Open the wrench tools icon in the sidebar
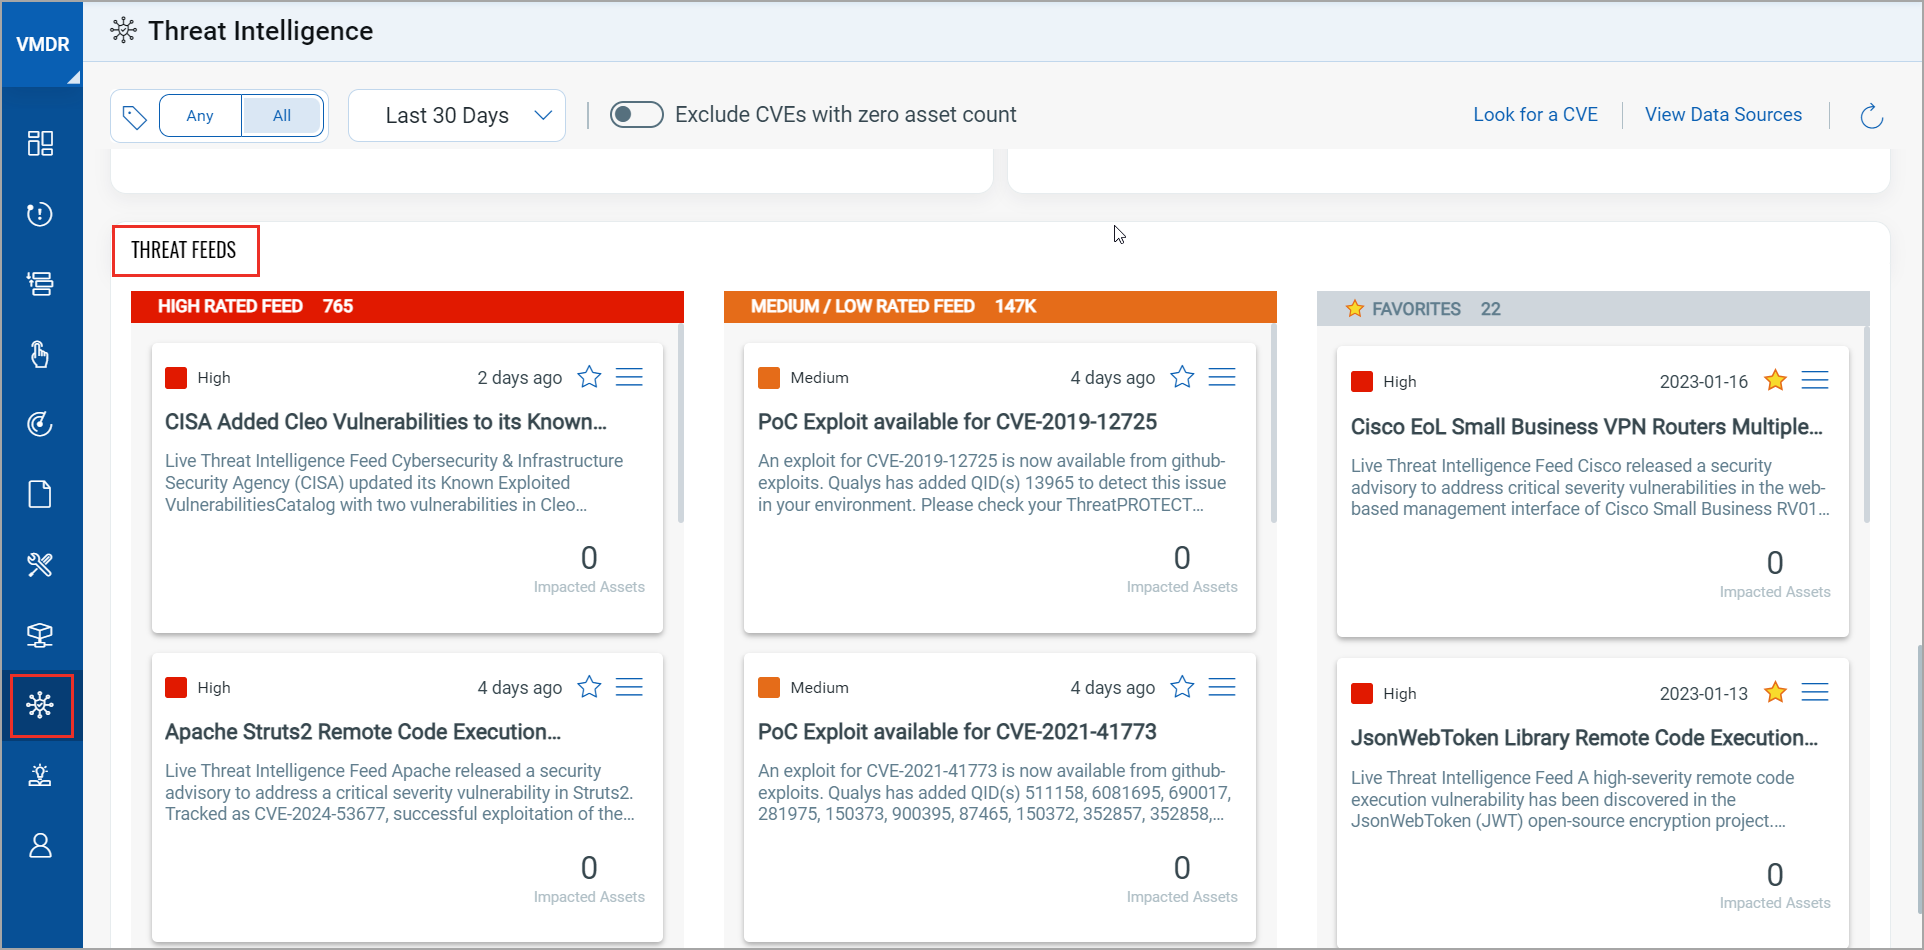Viewport: 1924px width, 950px height. click(x=40, y=565)
